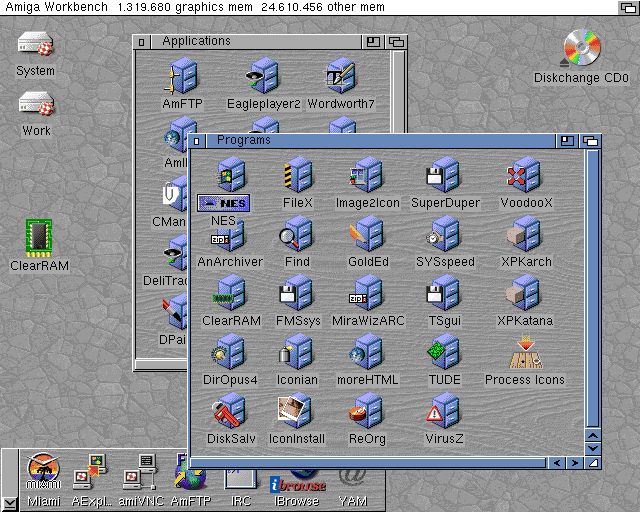
Task: Click the Programs window title bar
Action: [380, 140]
